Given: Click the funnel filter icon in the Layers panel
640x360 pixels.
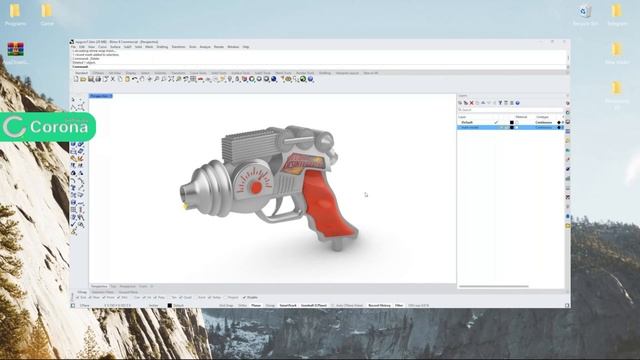Looking at the screenshot, I should pyautogui.click(x=500, y=103).
